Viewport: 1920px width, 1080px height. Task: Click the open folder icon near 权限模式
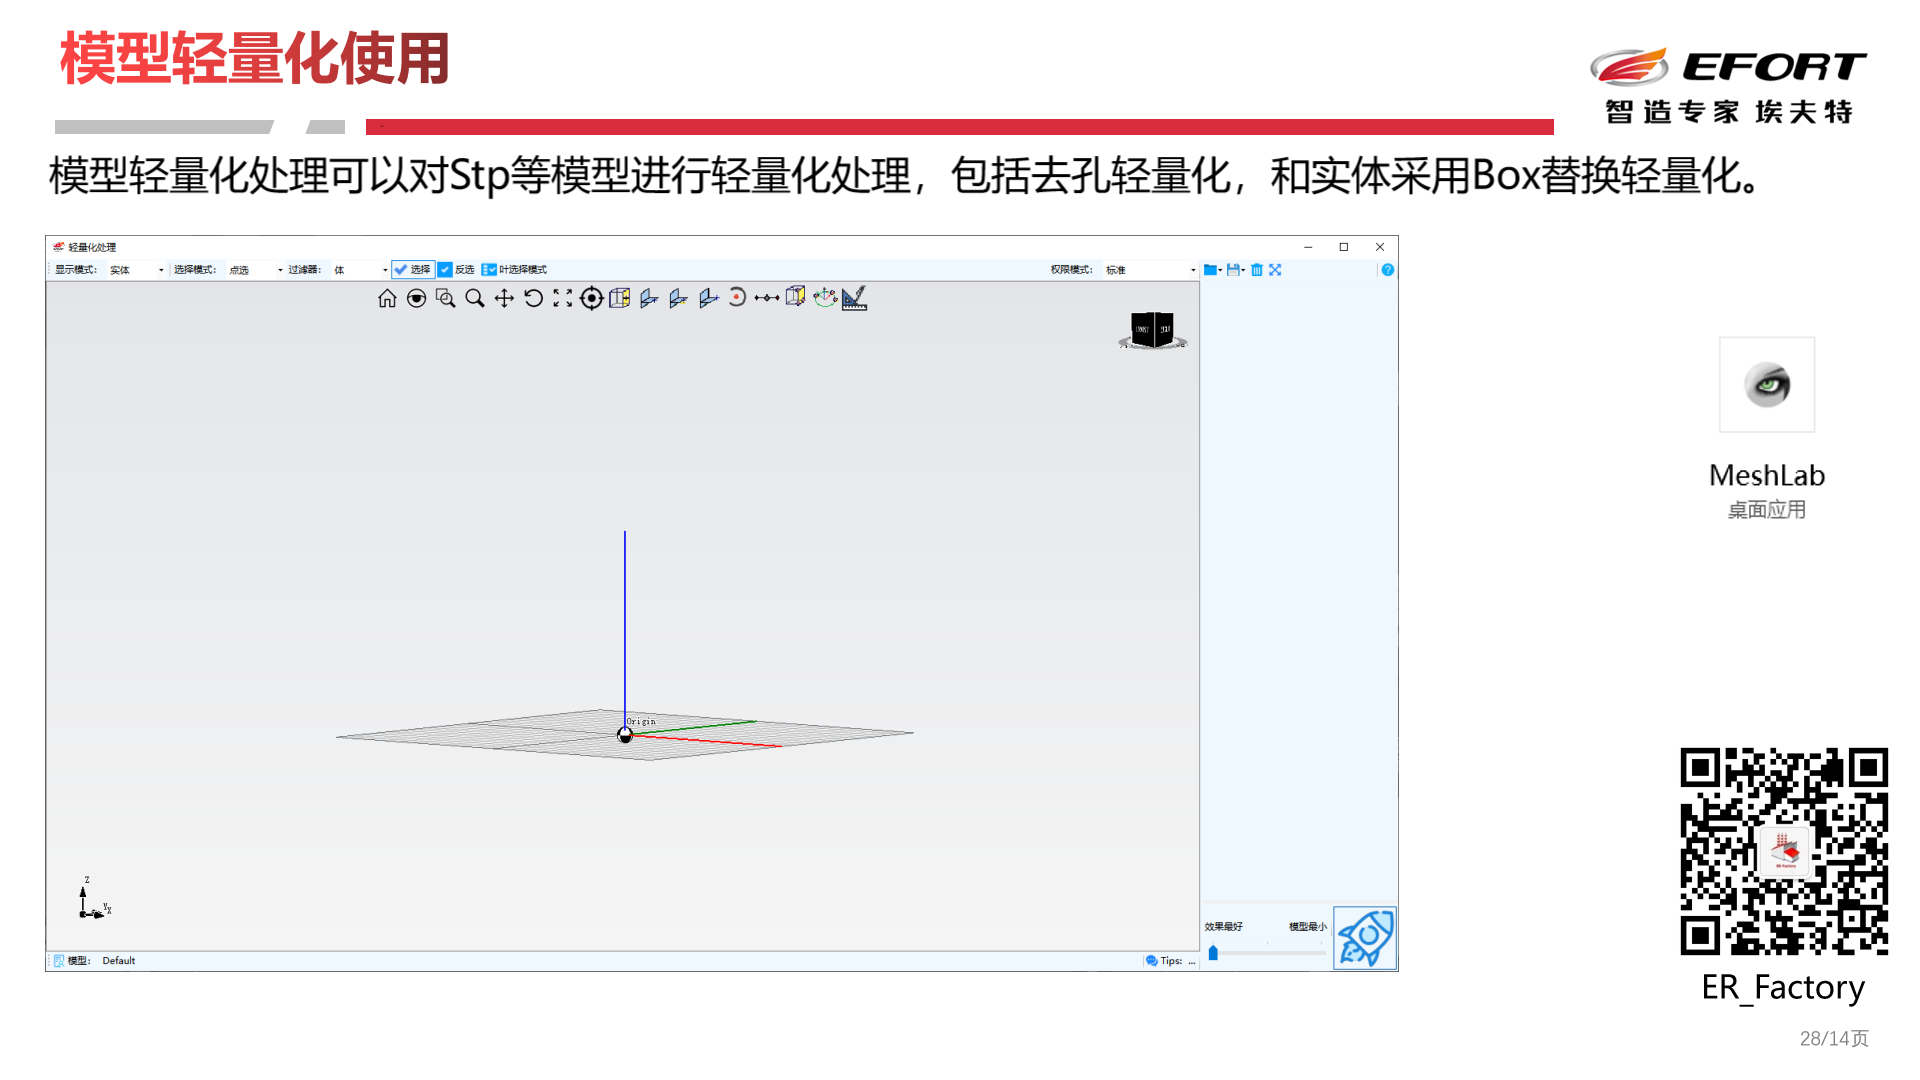click(1211, 269)
